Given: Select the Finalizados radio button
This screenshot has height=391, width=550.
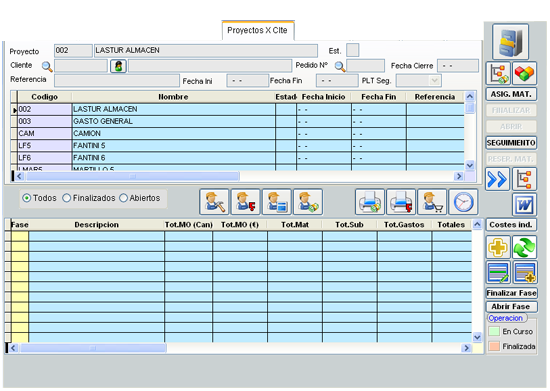Looking at the screenshot, I should [x=66, y=198].
